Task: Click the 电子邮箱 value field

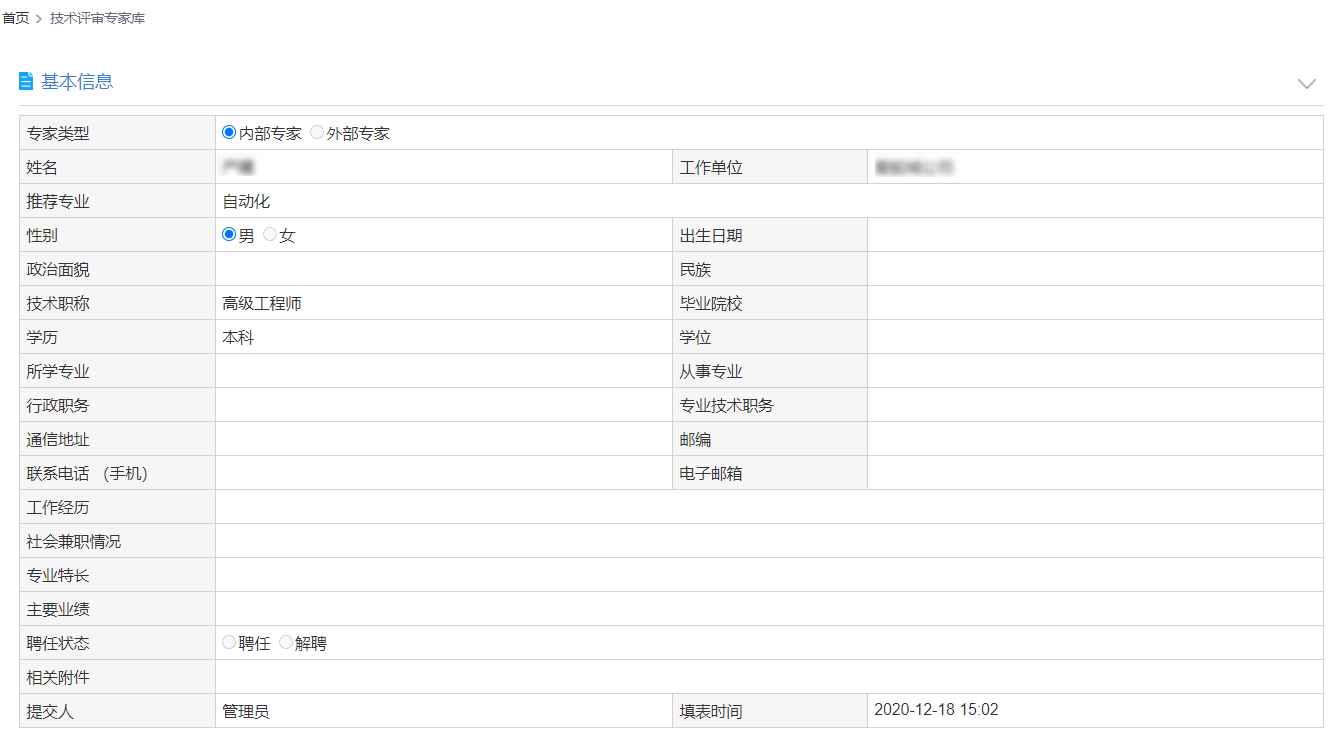Action: pyautogui.click(x=1095, y=473)
